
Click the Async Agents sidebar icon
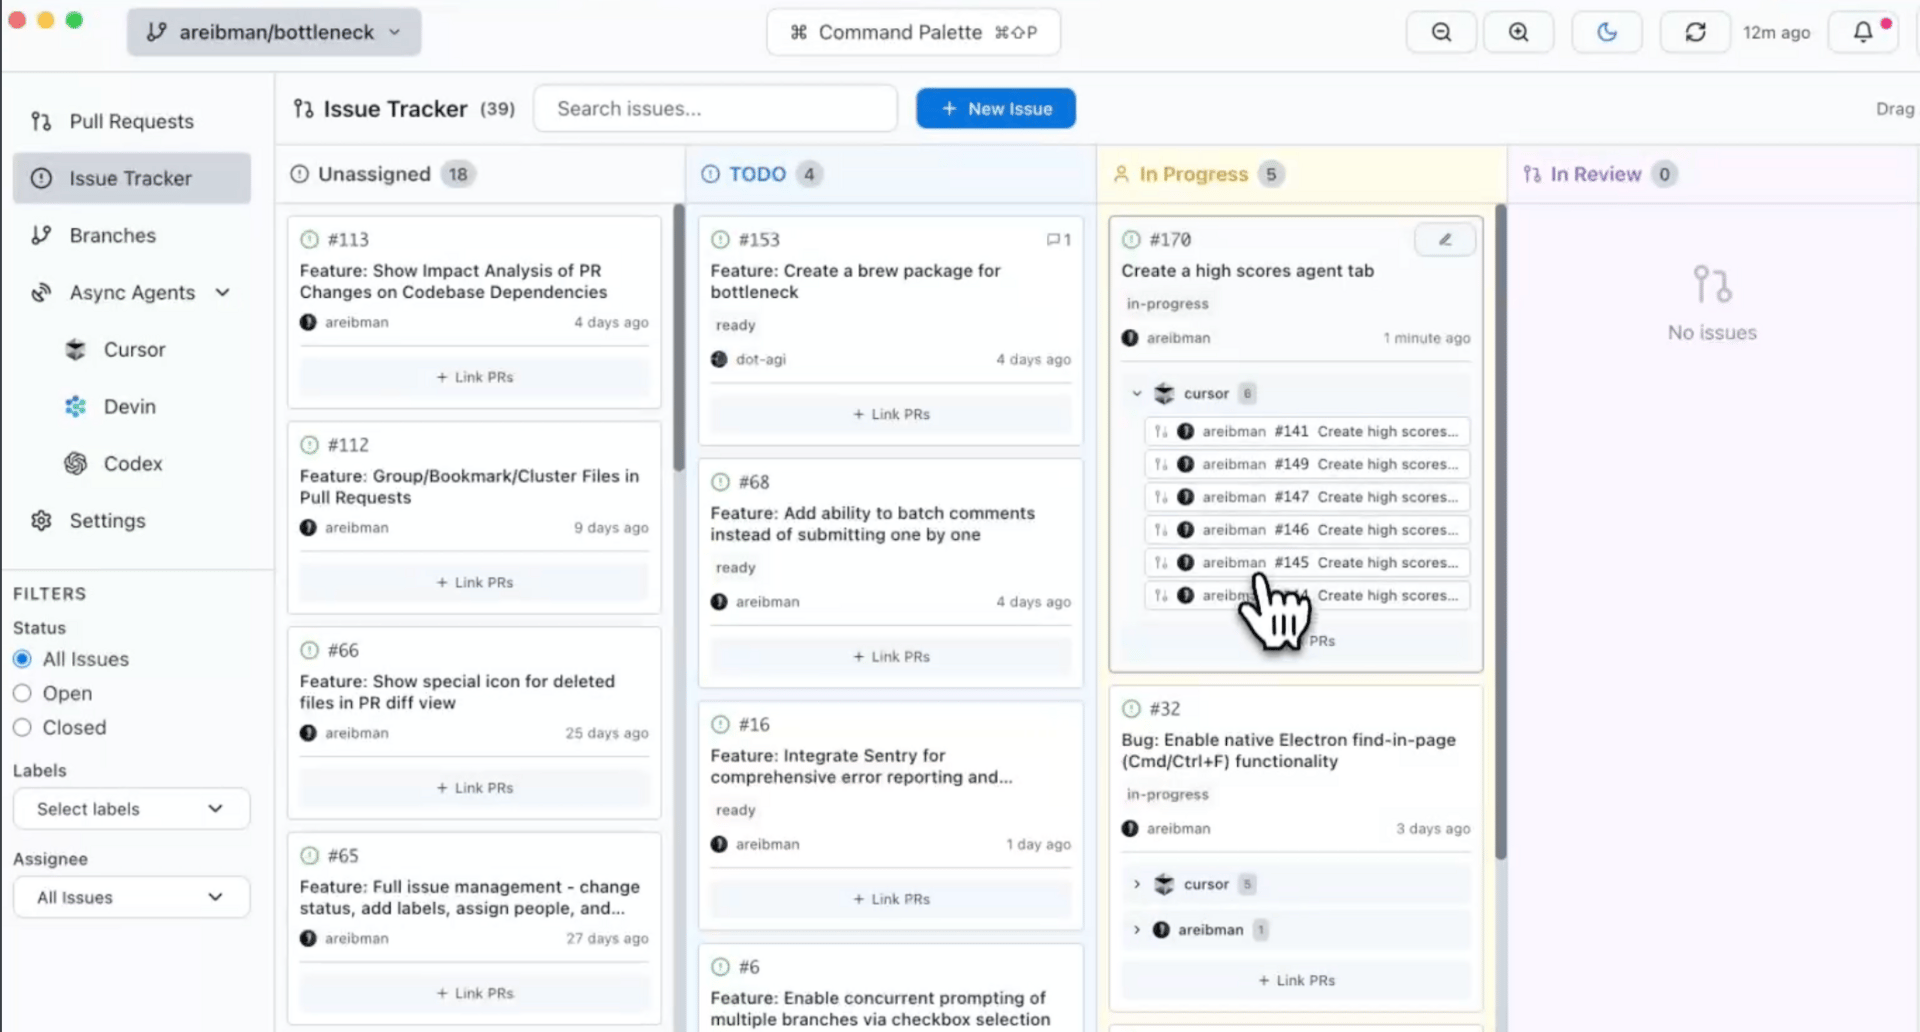(41, 293)
